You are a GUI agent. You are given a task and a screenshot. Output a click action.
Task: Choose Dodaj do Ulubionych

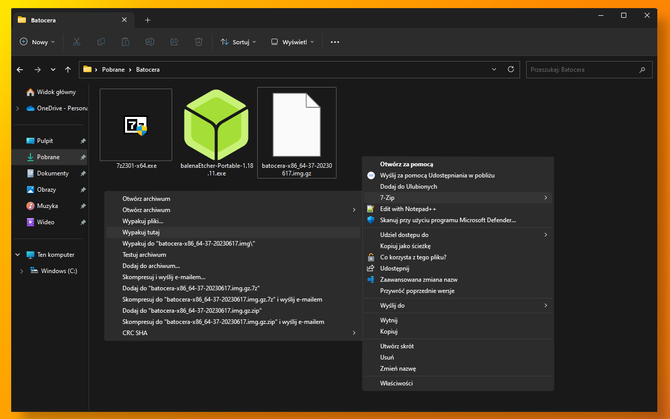click(458, 187)
